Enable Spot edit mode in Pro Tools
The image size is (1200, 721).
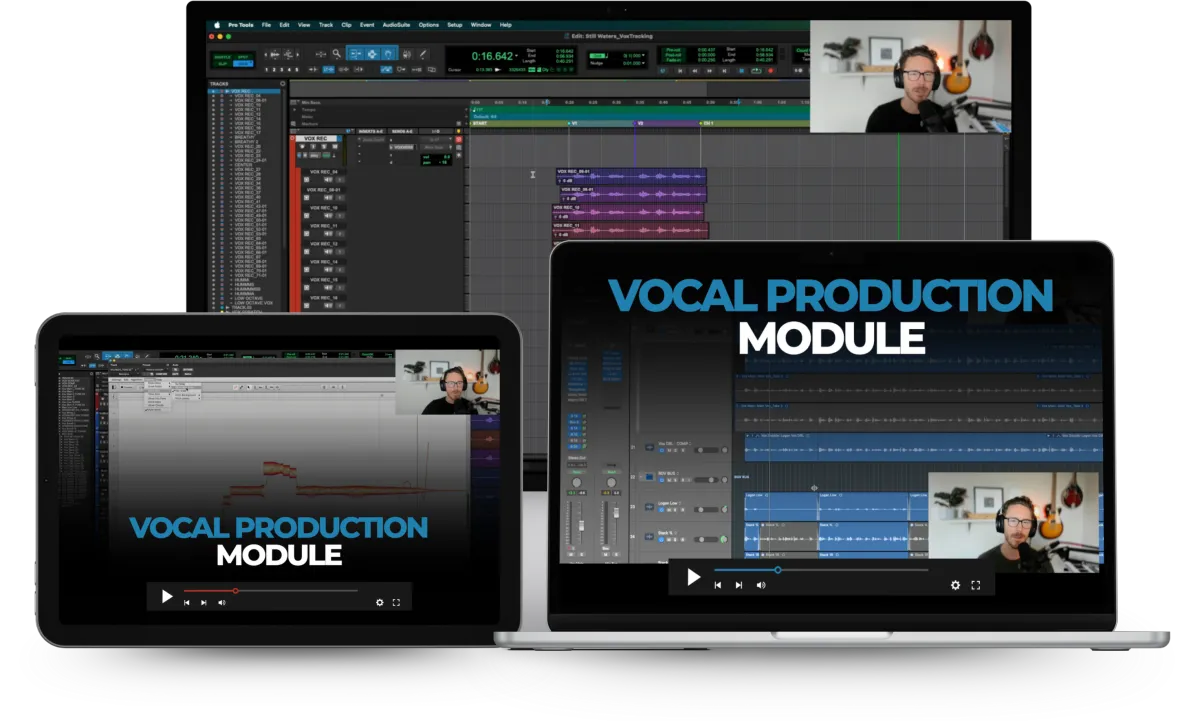243,57
